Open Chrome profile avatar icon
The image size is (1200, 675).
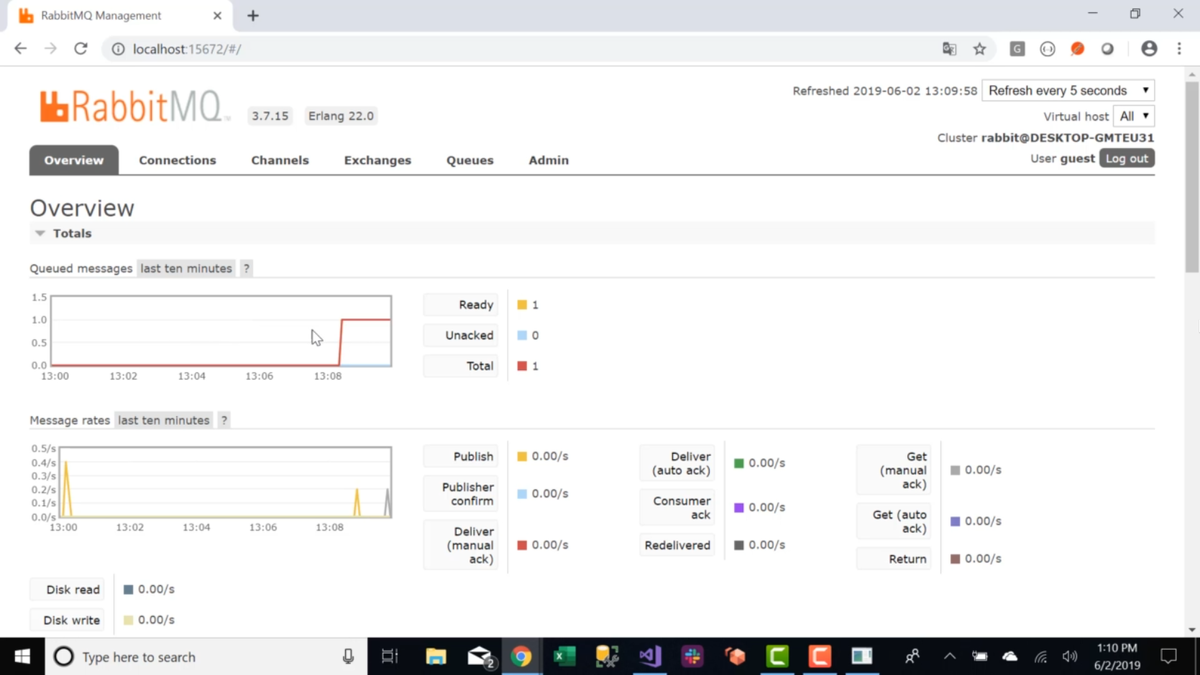pos(1149,48)
